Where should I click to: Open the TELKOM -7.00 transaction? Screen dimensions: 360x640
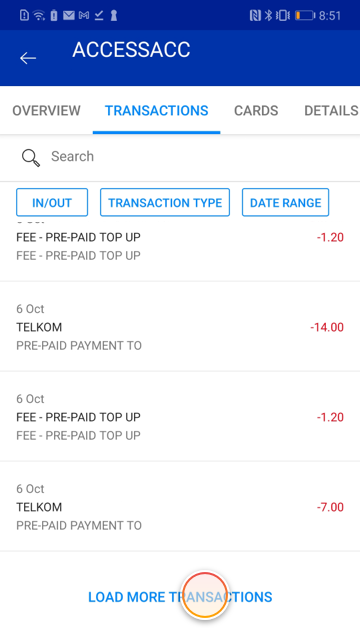[180, 507]
